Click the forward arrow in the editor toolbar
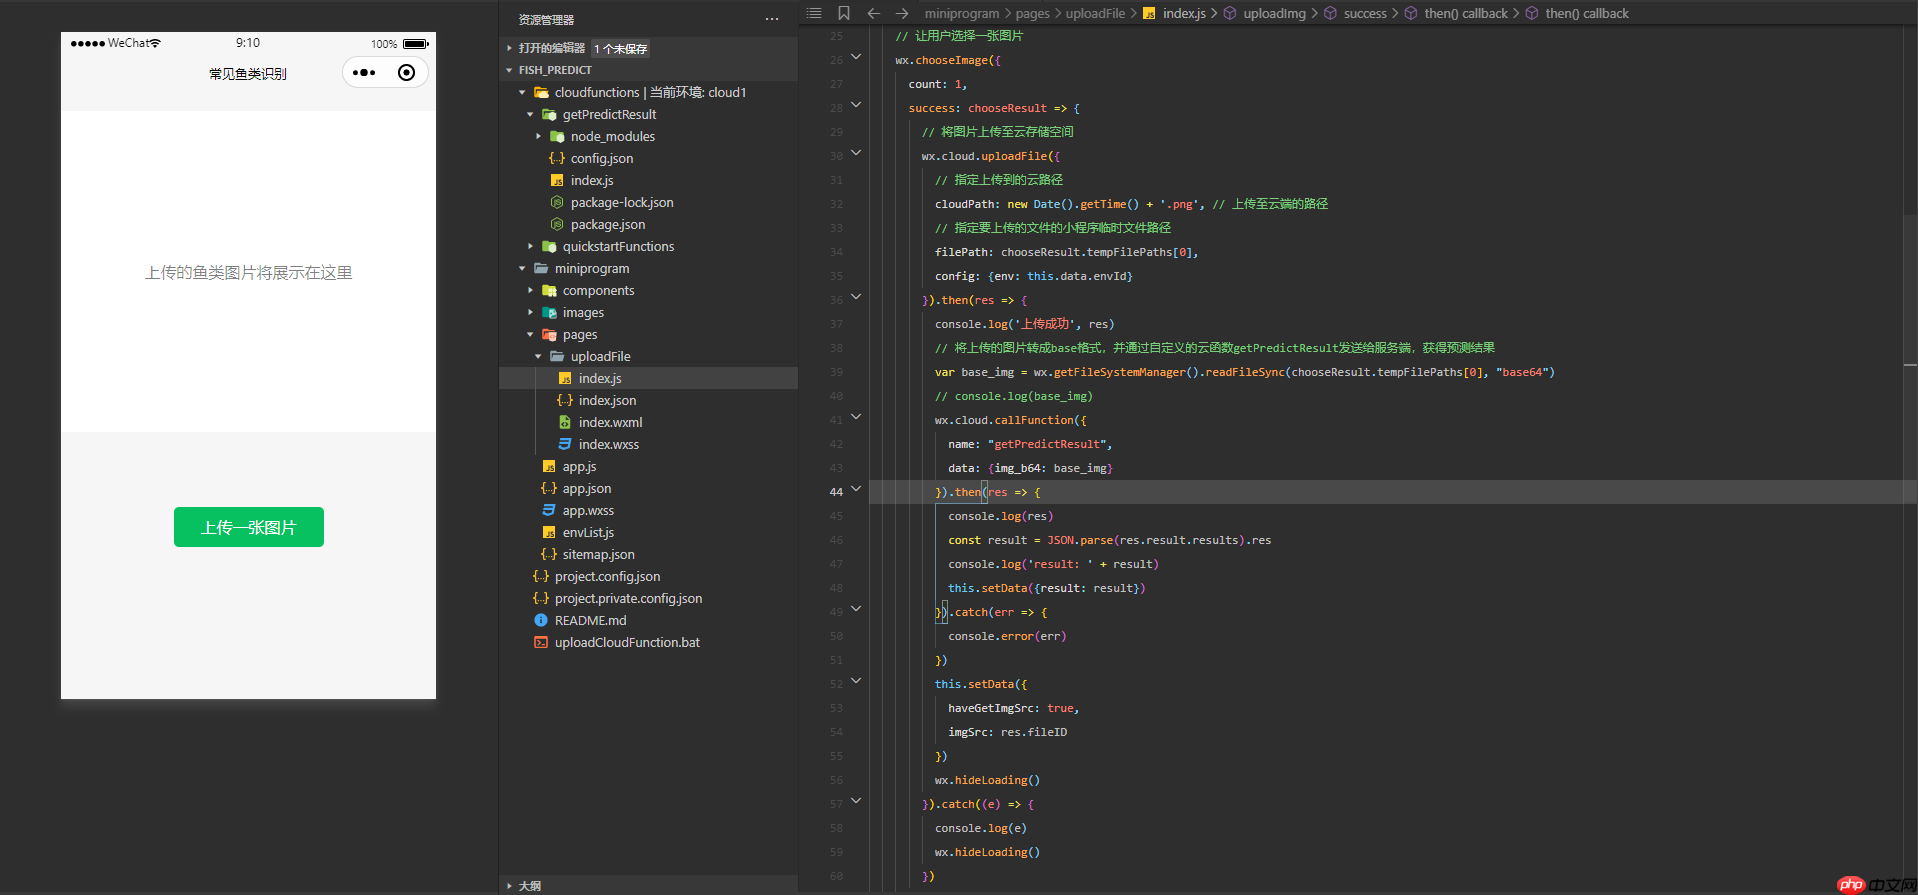 pos(902,13)
